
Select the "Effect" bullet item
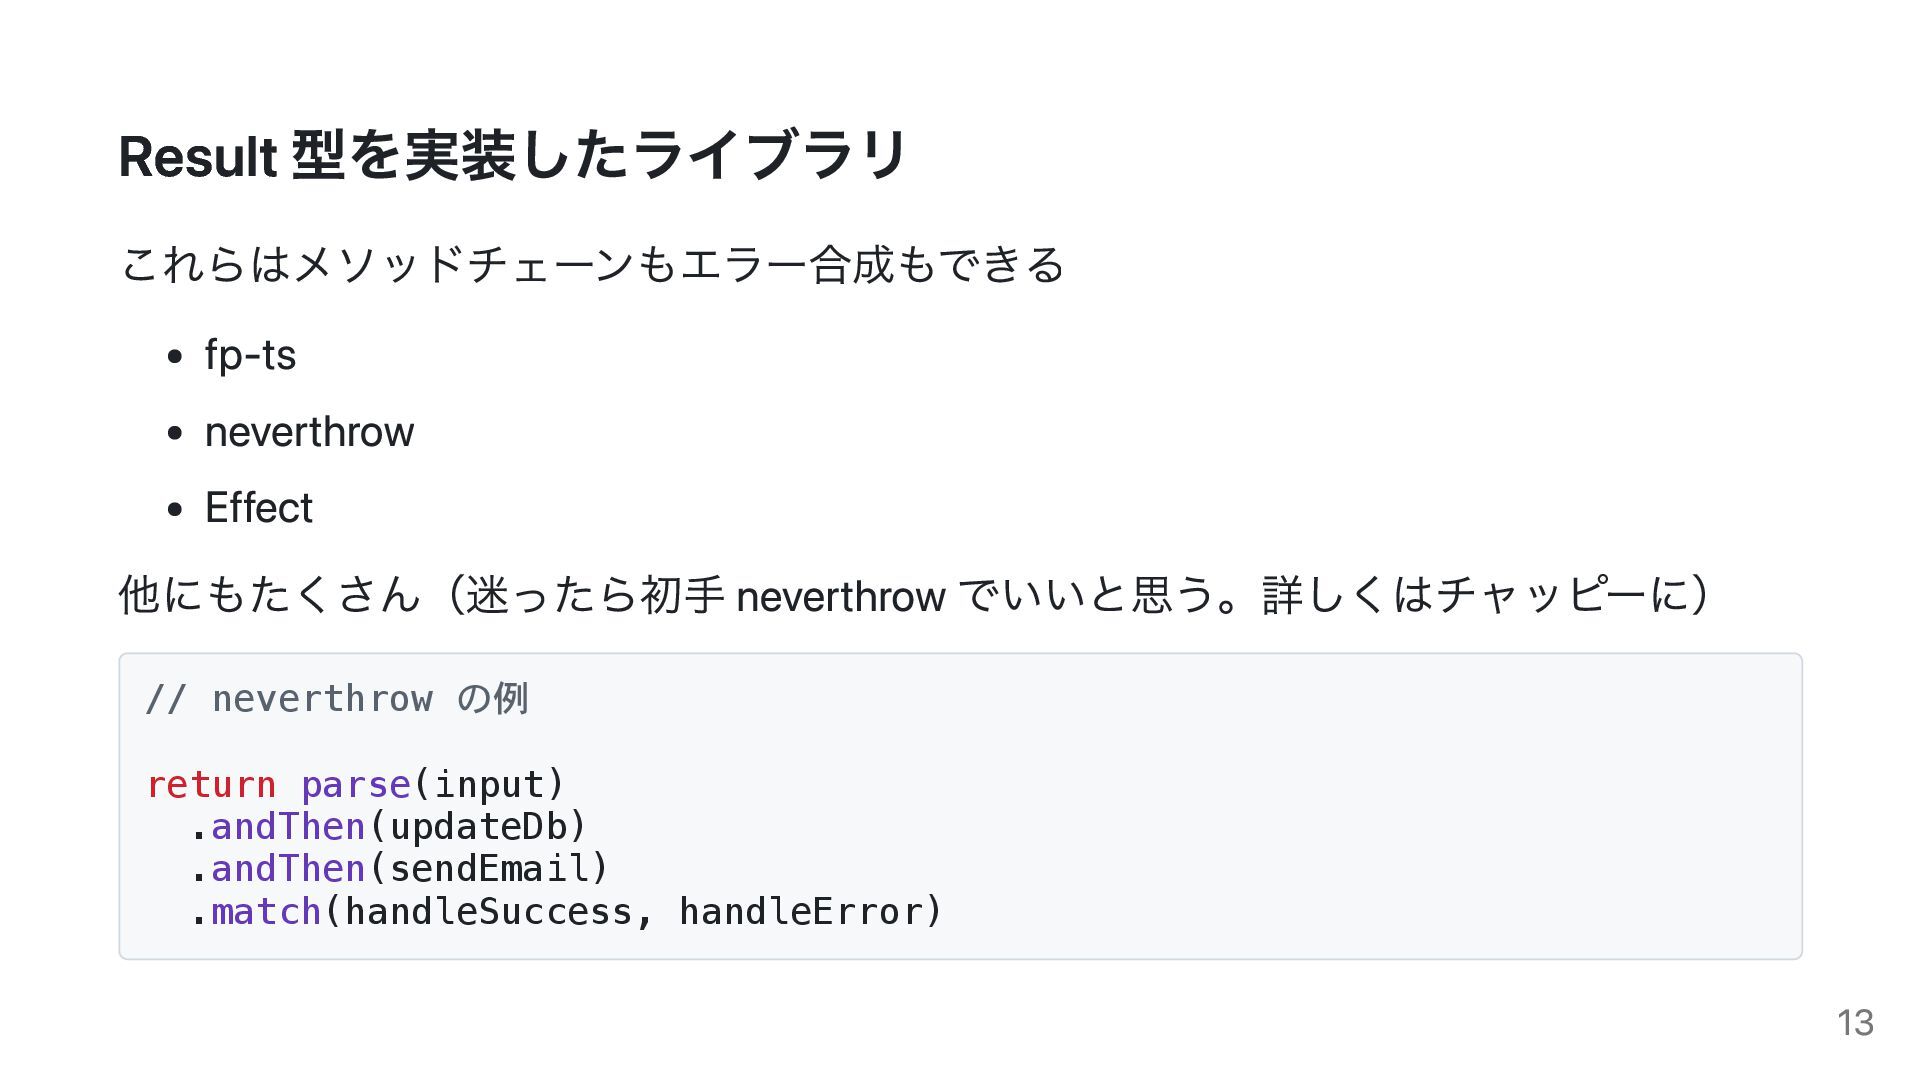(x=258, y=508)
